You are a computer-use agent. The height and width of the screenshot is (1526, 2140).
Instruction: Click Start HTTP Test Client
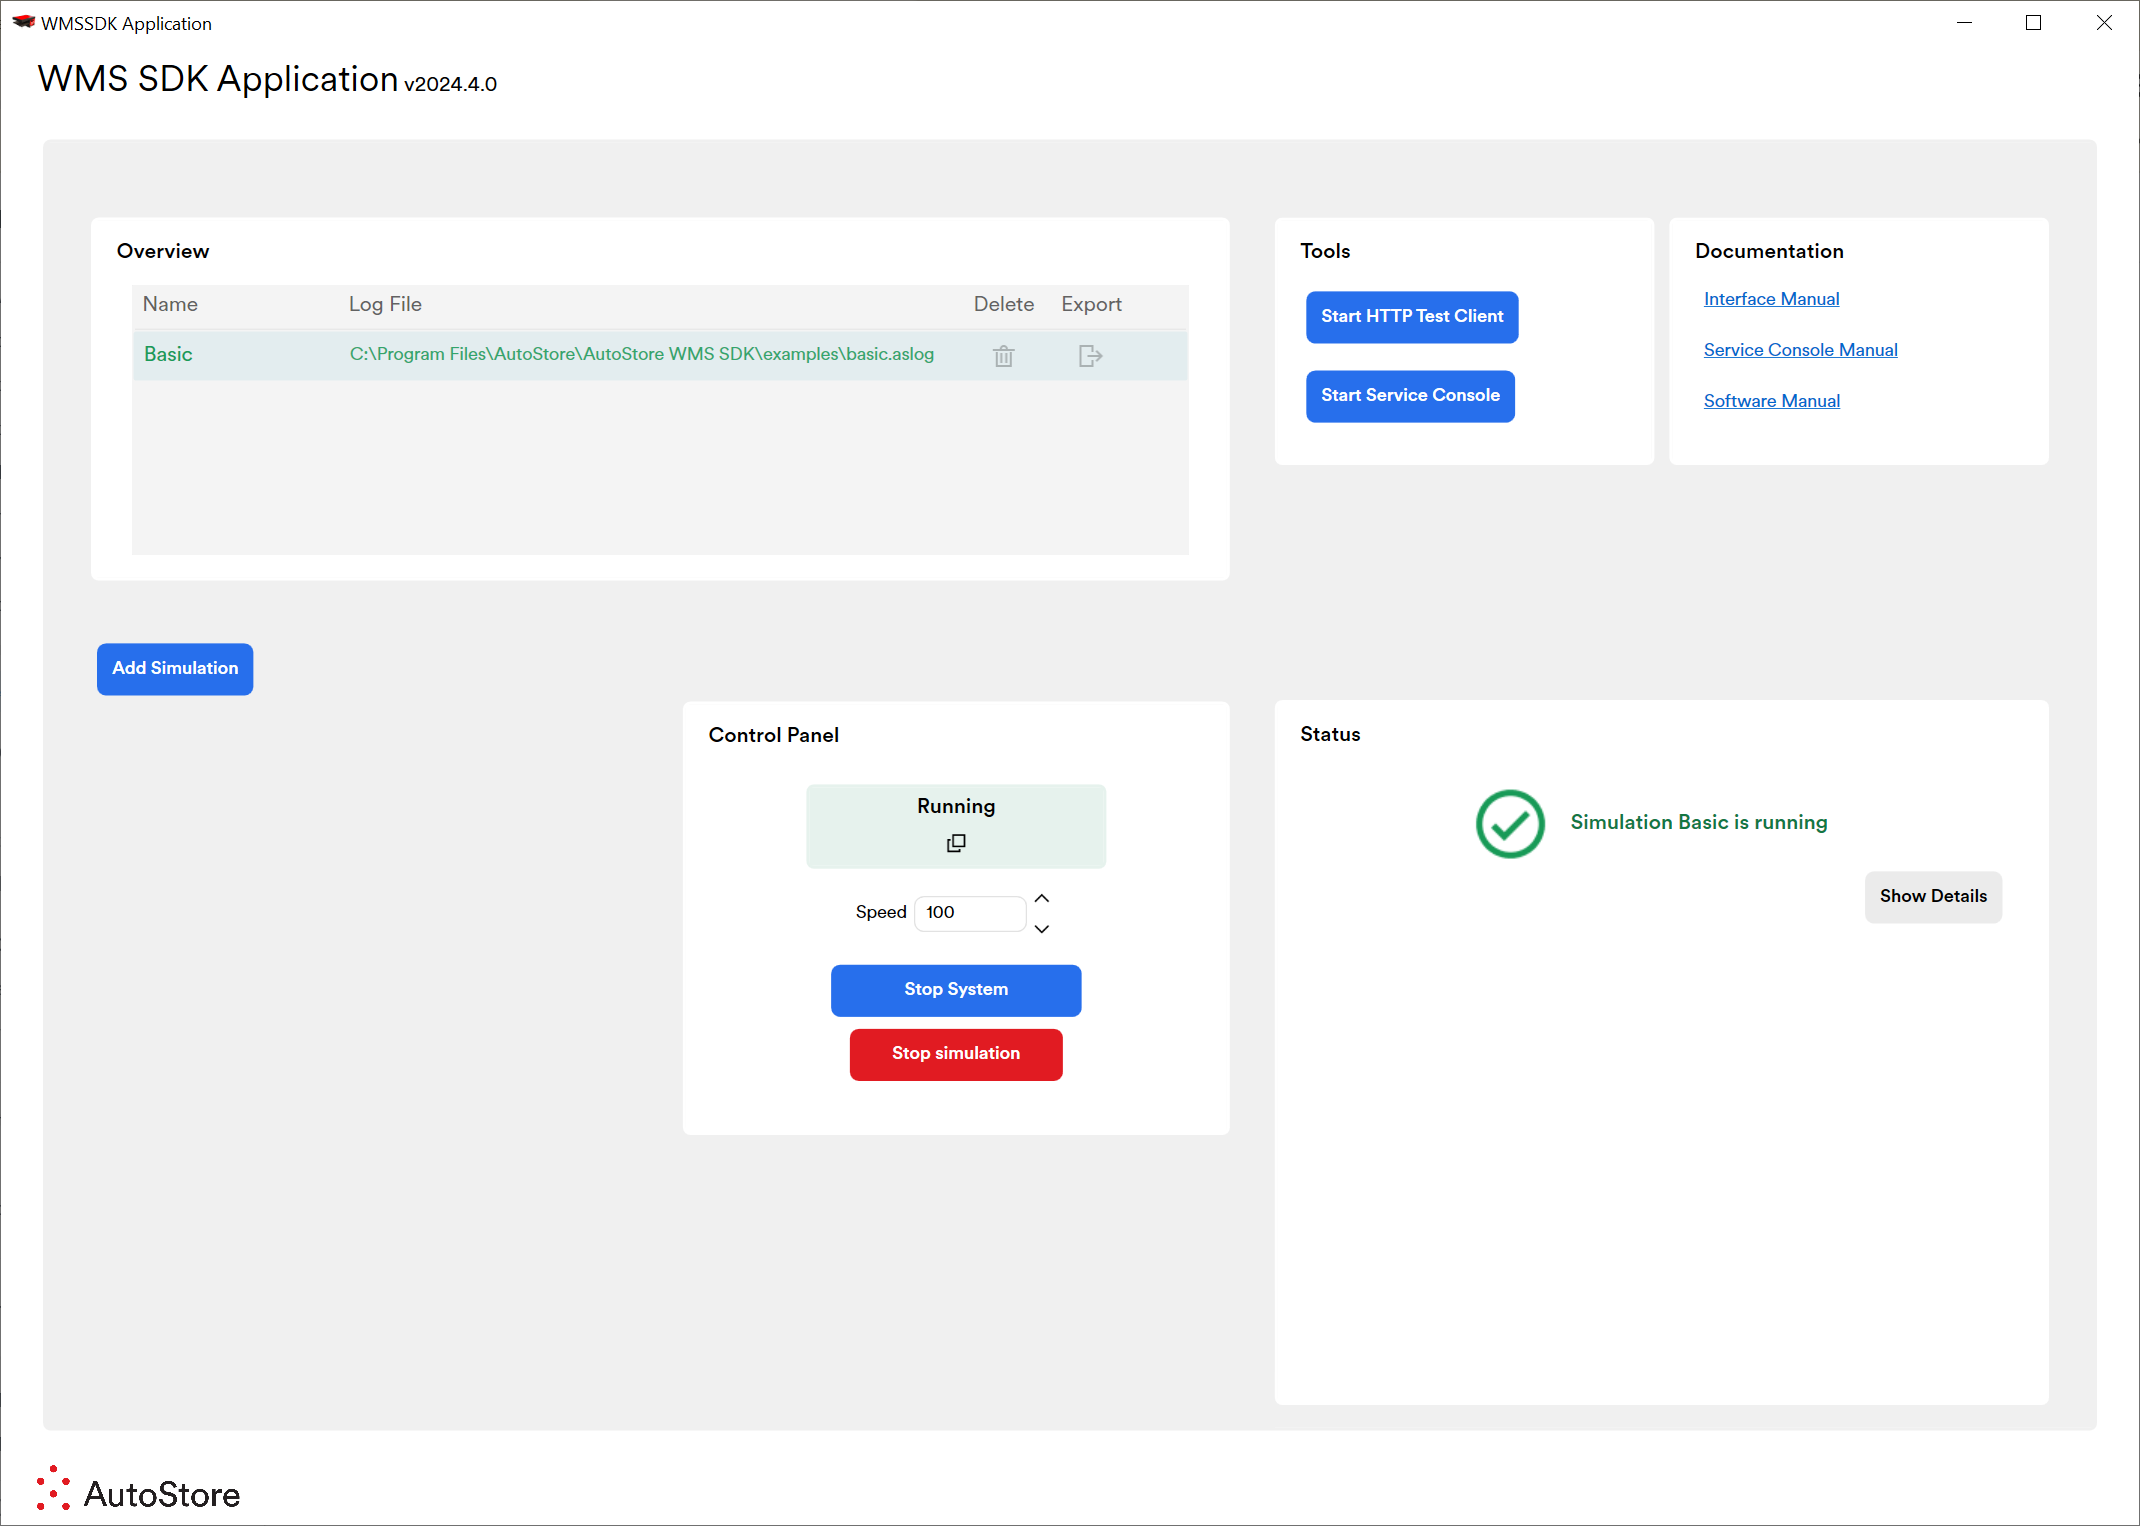(x=1412, y=317)
